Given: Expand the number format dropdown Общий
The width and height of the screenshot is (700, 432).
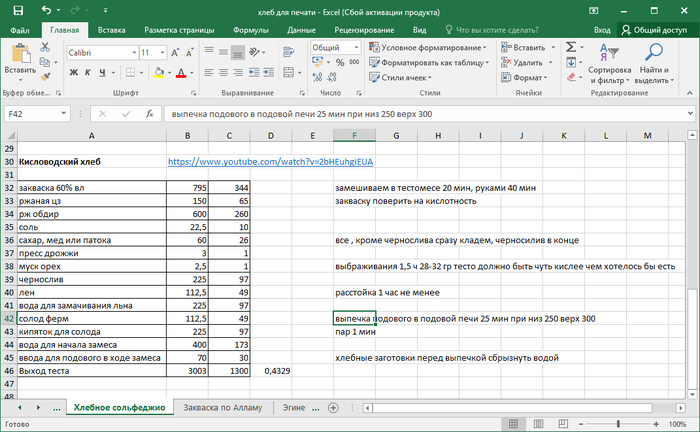Looking at the screenshot, I should point(355,47).
